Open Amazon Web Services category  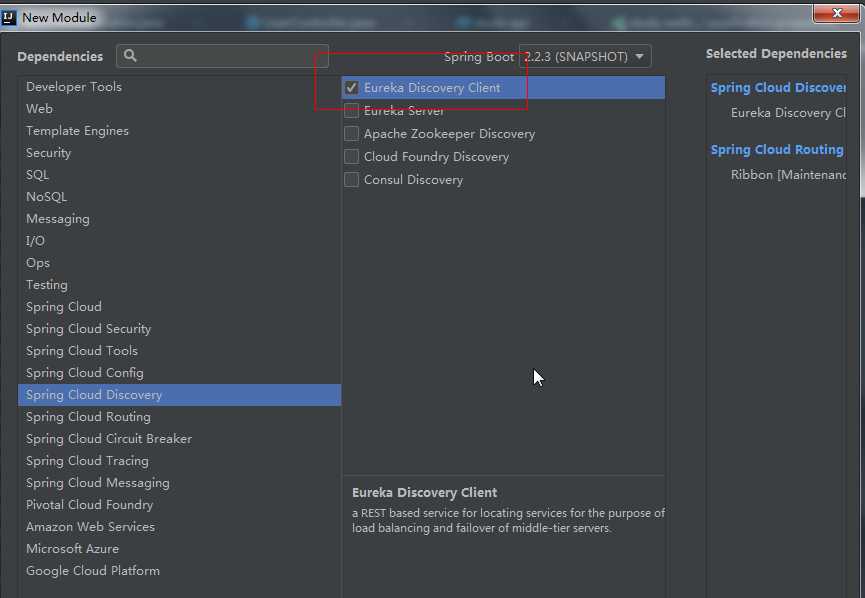tap(179, 527)
